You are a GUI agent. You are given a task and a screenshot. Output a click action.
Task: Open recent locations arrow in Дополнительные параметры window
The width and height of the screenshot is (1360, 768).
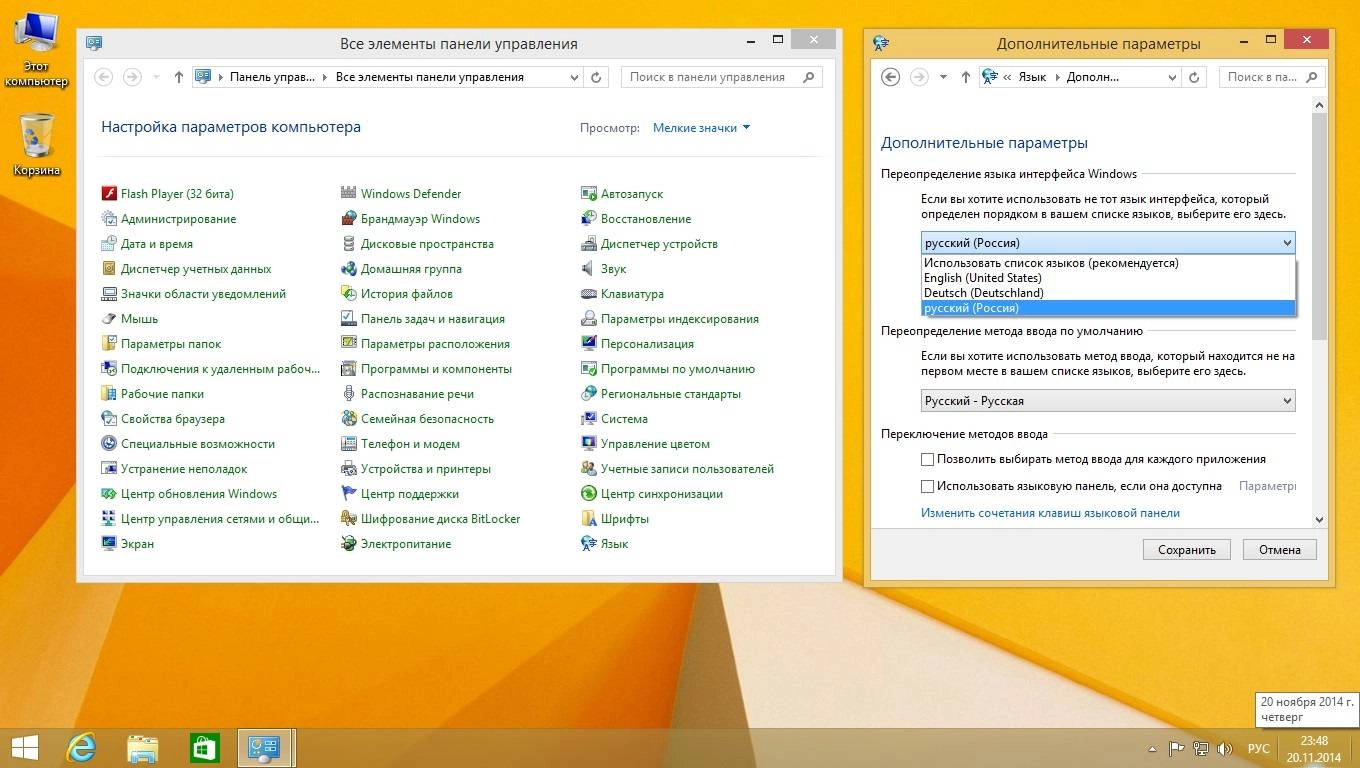click(943, 77)
